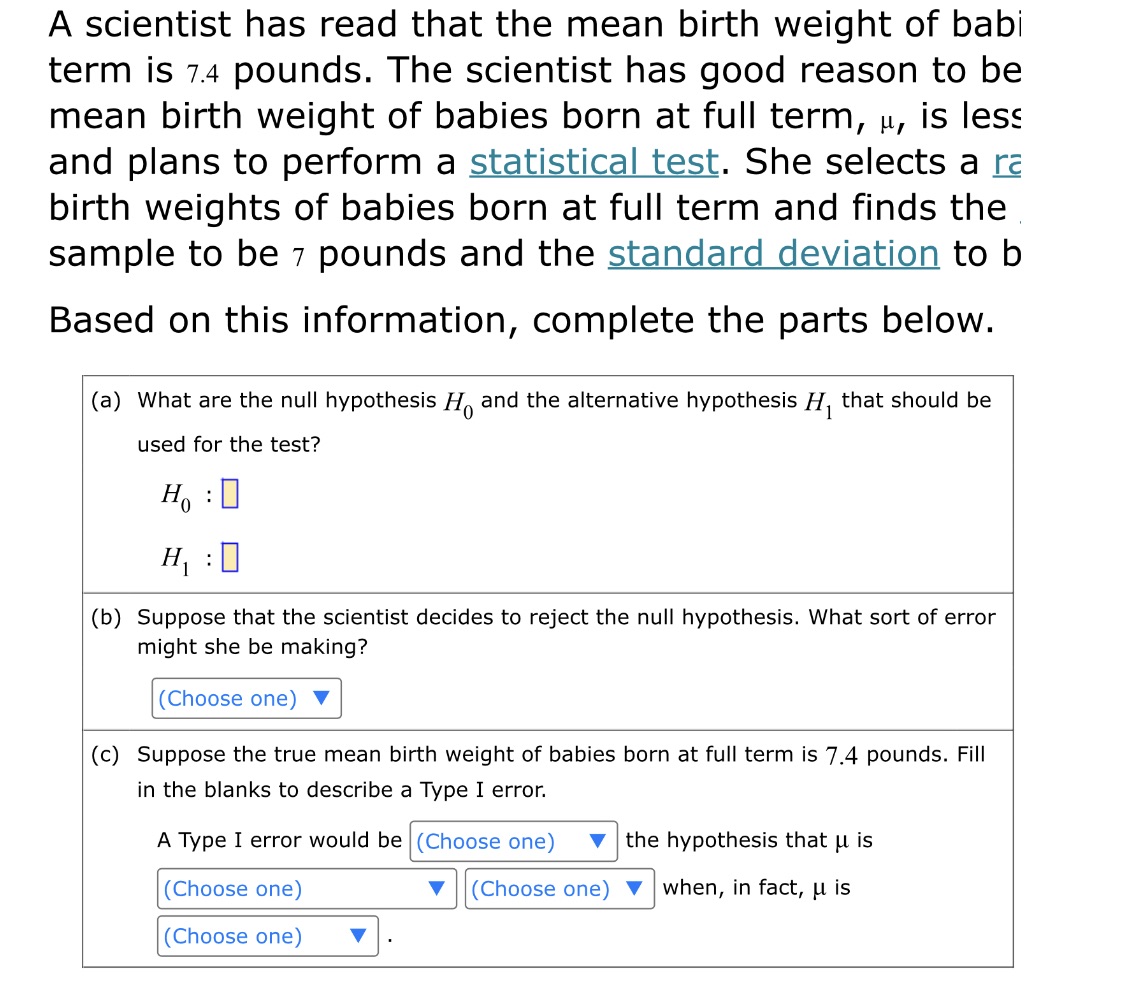Open the error-type dropdown in part (b)

[246, 698]
